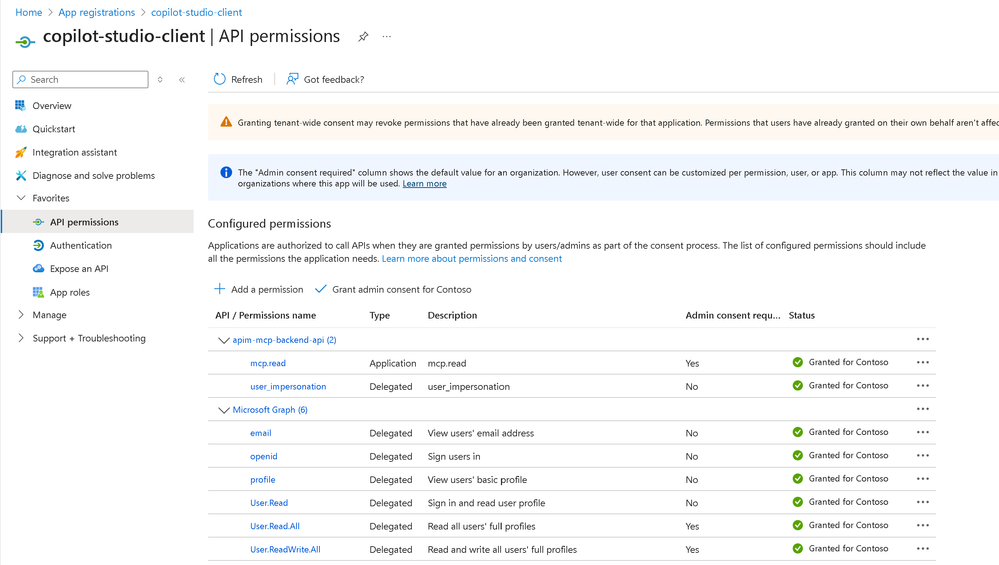Open Quickstart from the sidebar

coord(53,129)
